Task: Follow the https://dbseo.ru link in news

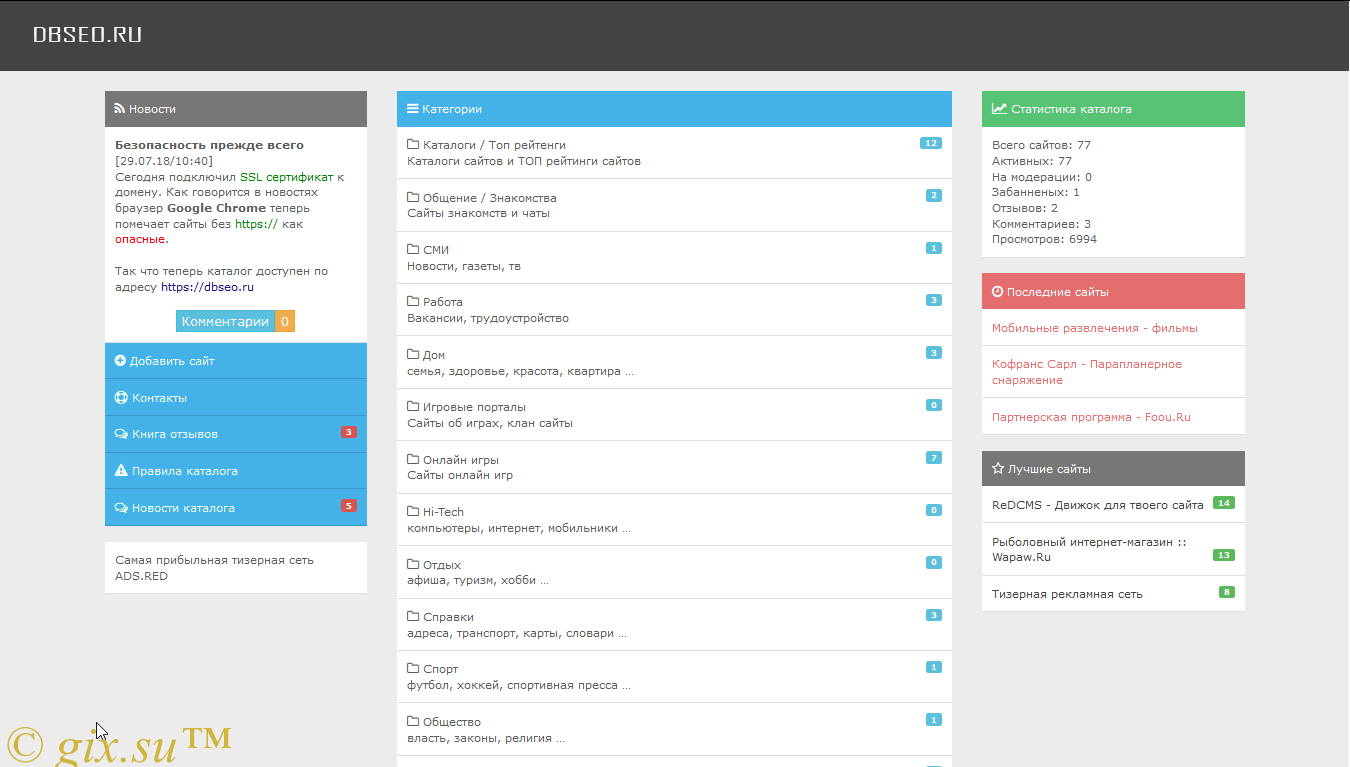Action: point(207,287)
